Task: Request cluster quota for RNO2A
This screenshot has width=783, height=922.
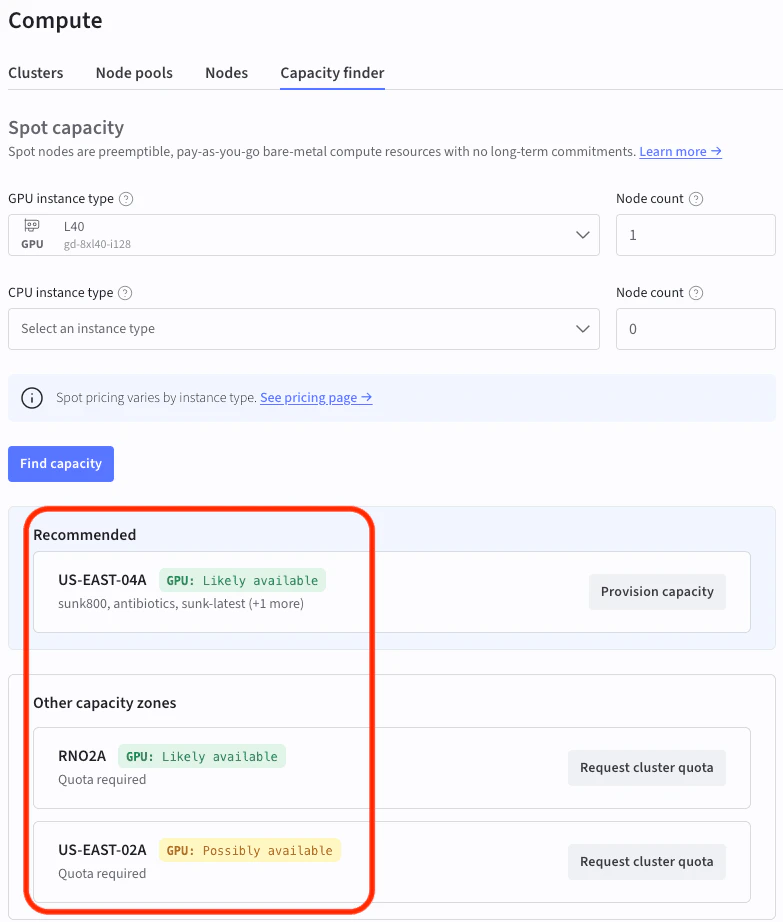Action: pos(647,767)
